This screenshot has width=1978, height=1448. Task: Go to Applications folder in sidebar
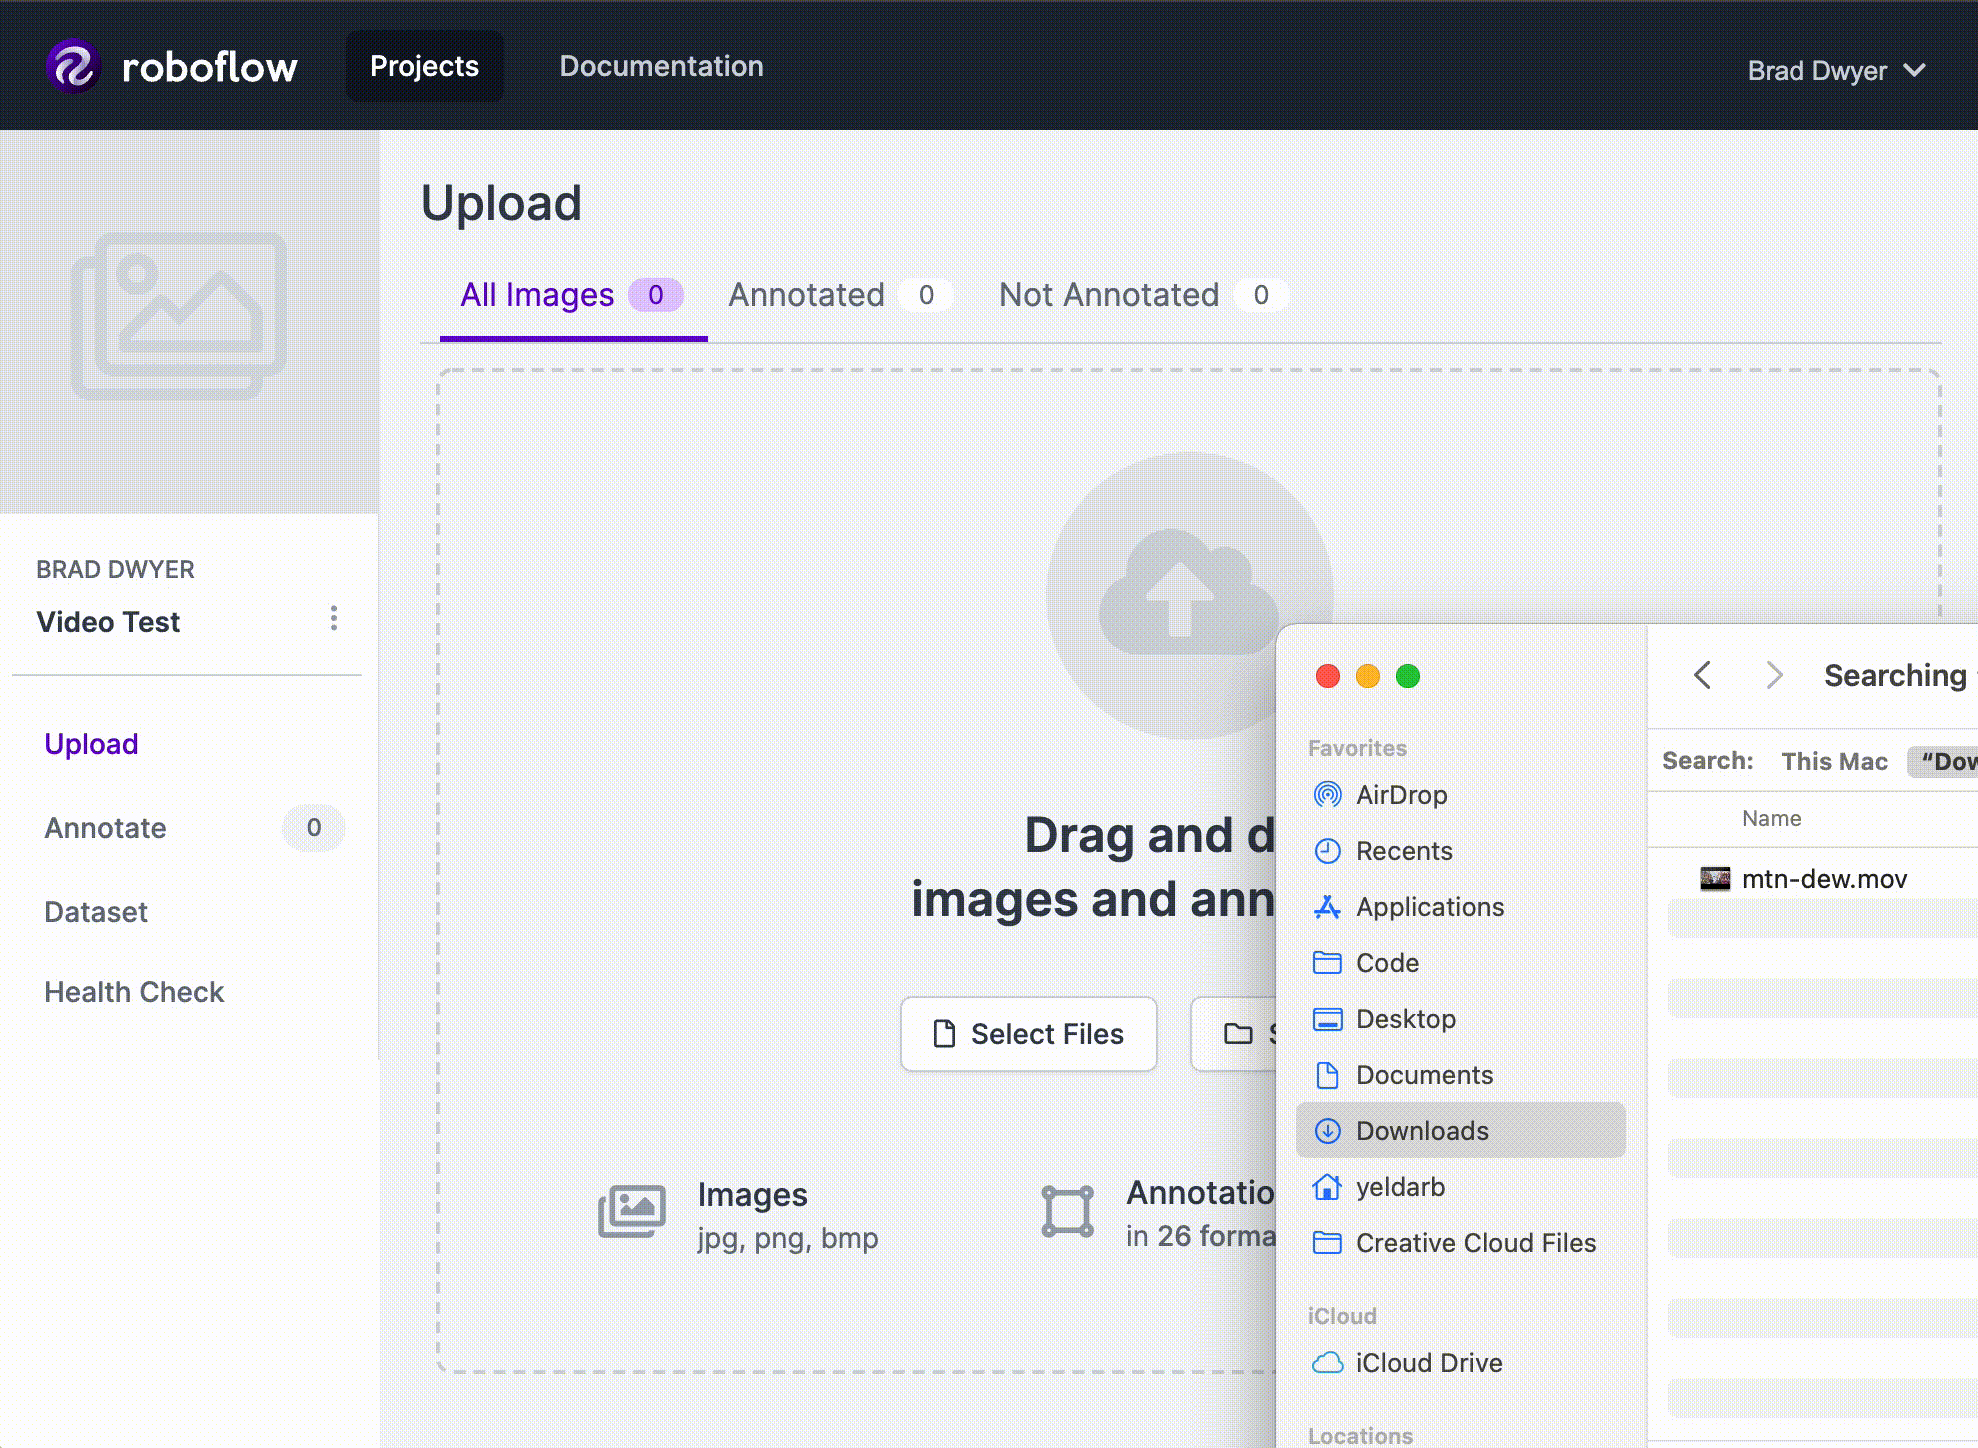tap(1429, 907)
